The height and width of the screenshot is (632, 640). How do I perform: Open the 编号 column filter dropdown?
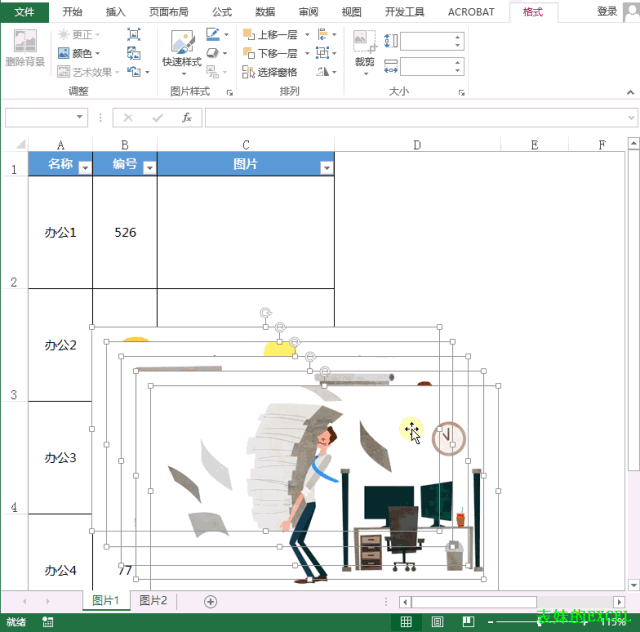[150, 167]
